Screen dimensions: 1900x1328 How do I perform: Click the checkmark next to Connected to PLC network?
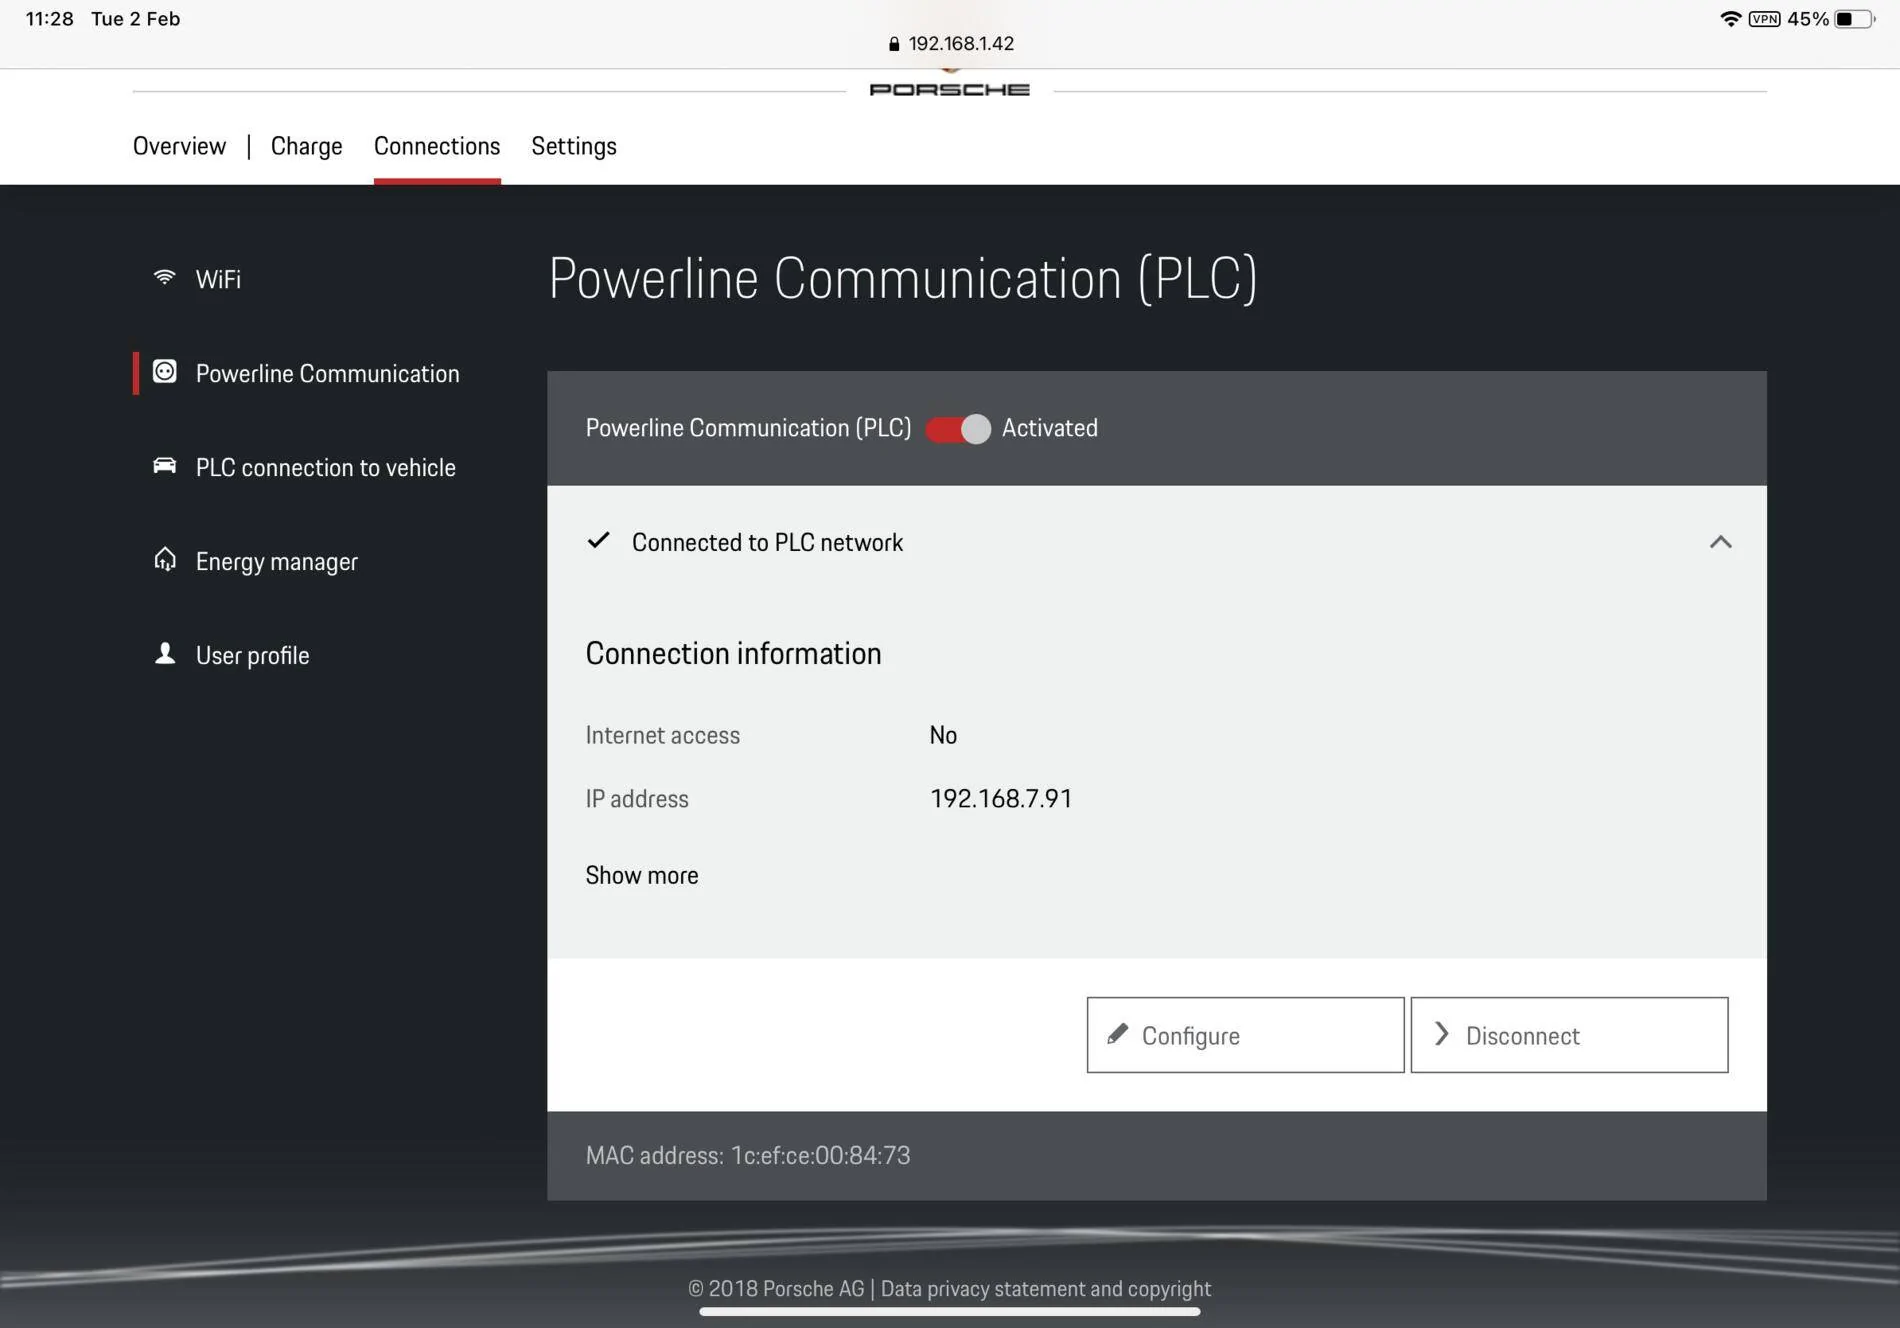point(598,541)
